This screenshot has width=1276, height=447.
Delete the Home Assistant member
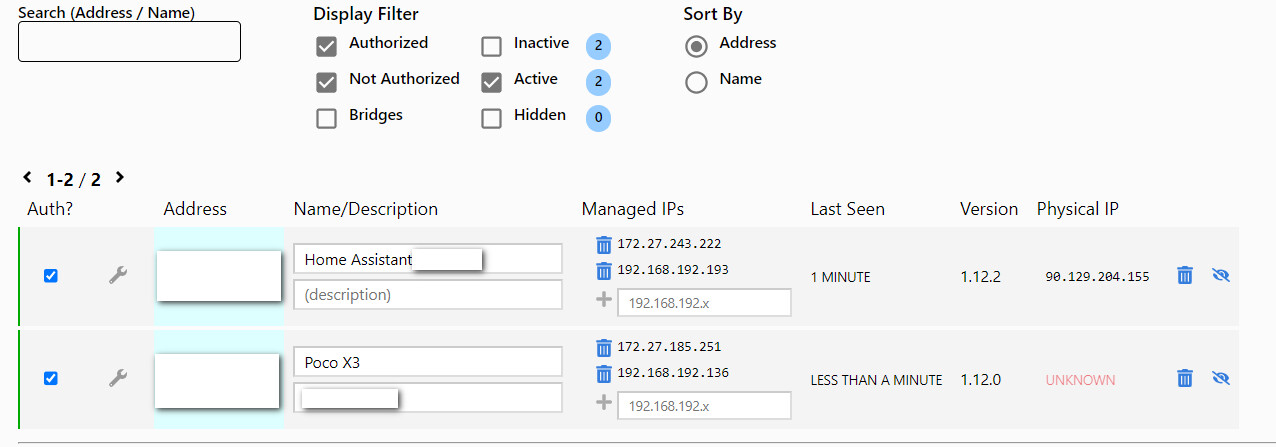tap(1185, 275)
